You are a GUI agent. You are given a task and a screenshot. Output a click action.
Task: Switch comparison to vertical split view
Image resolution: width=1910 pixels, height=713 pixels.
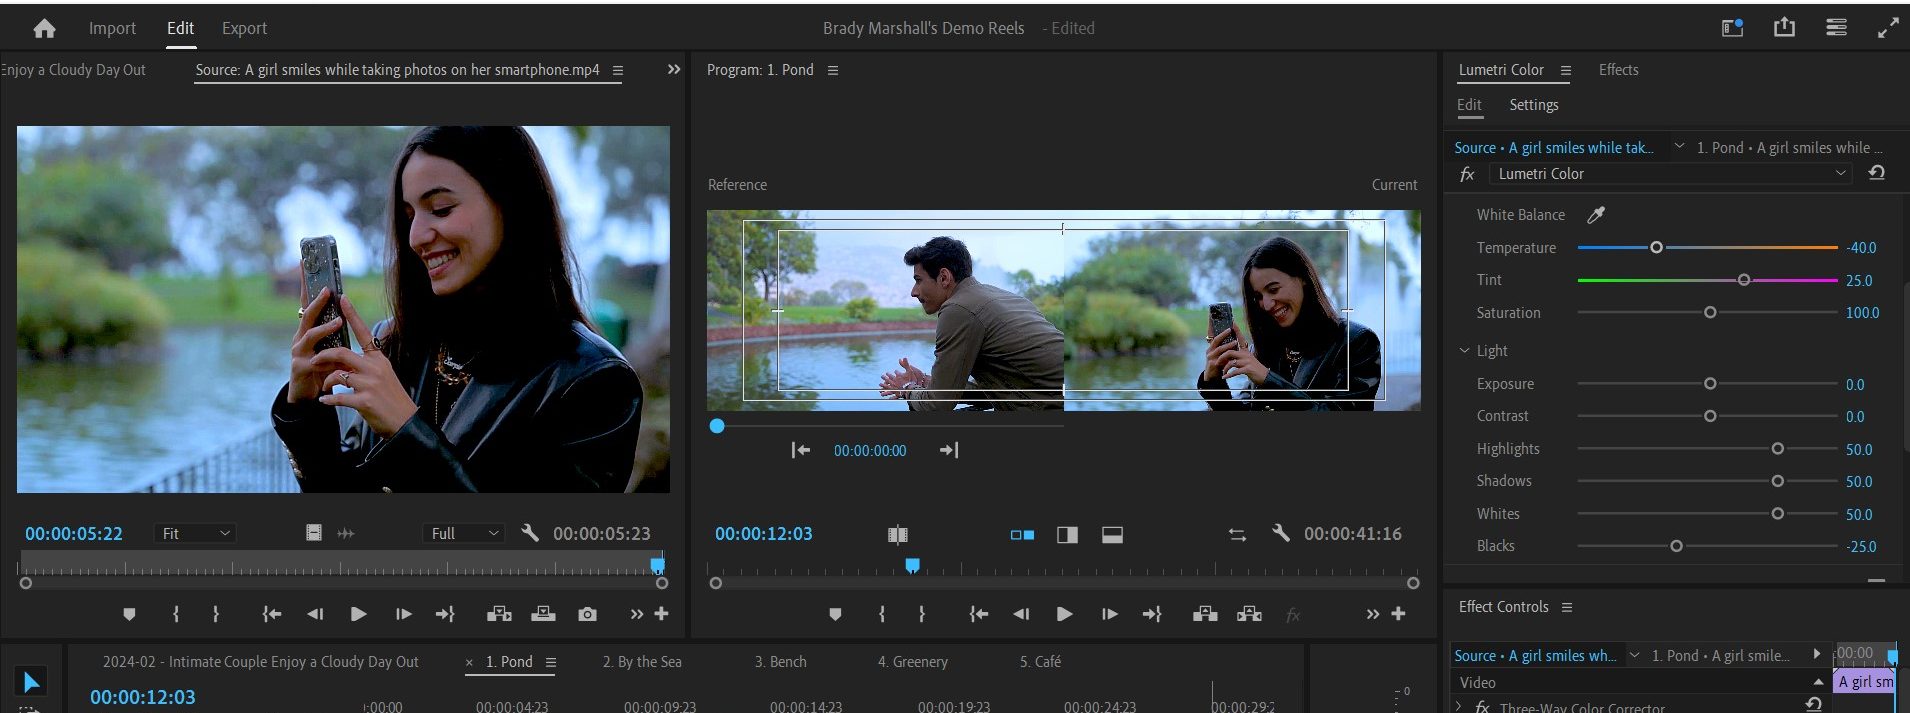[x=1067, y=535]
